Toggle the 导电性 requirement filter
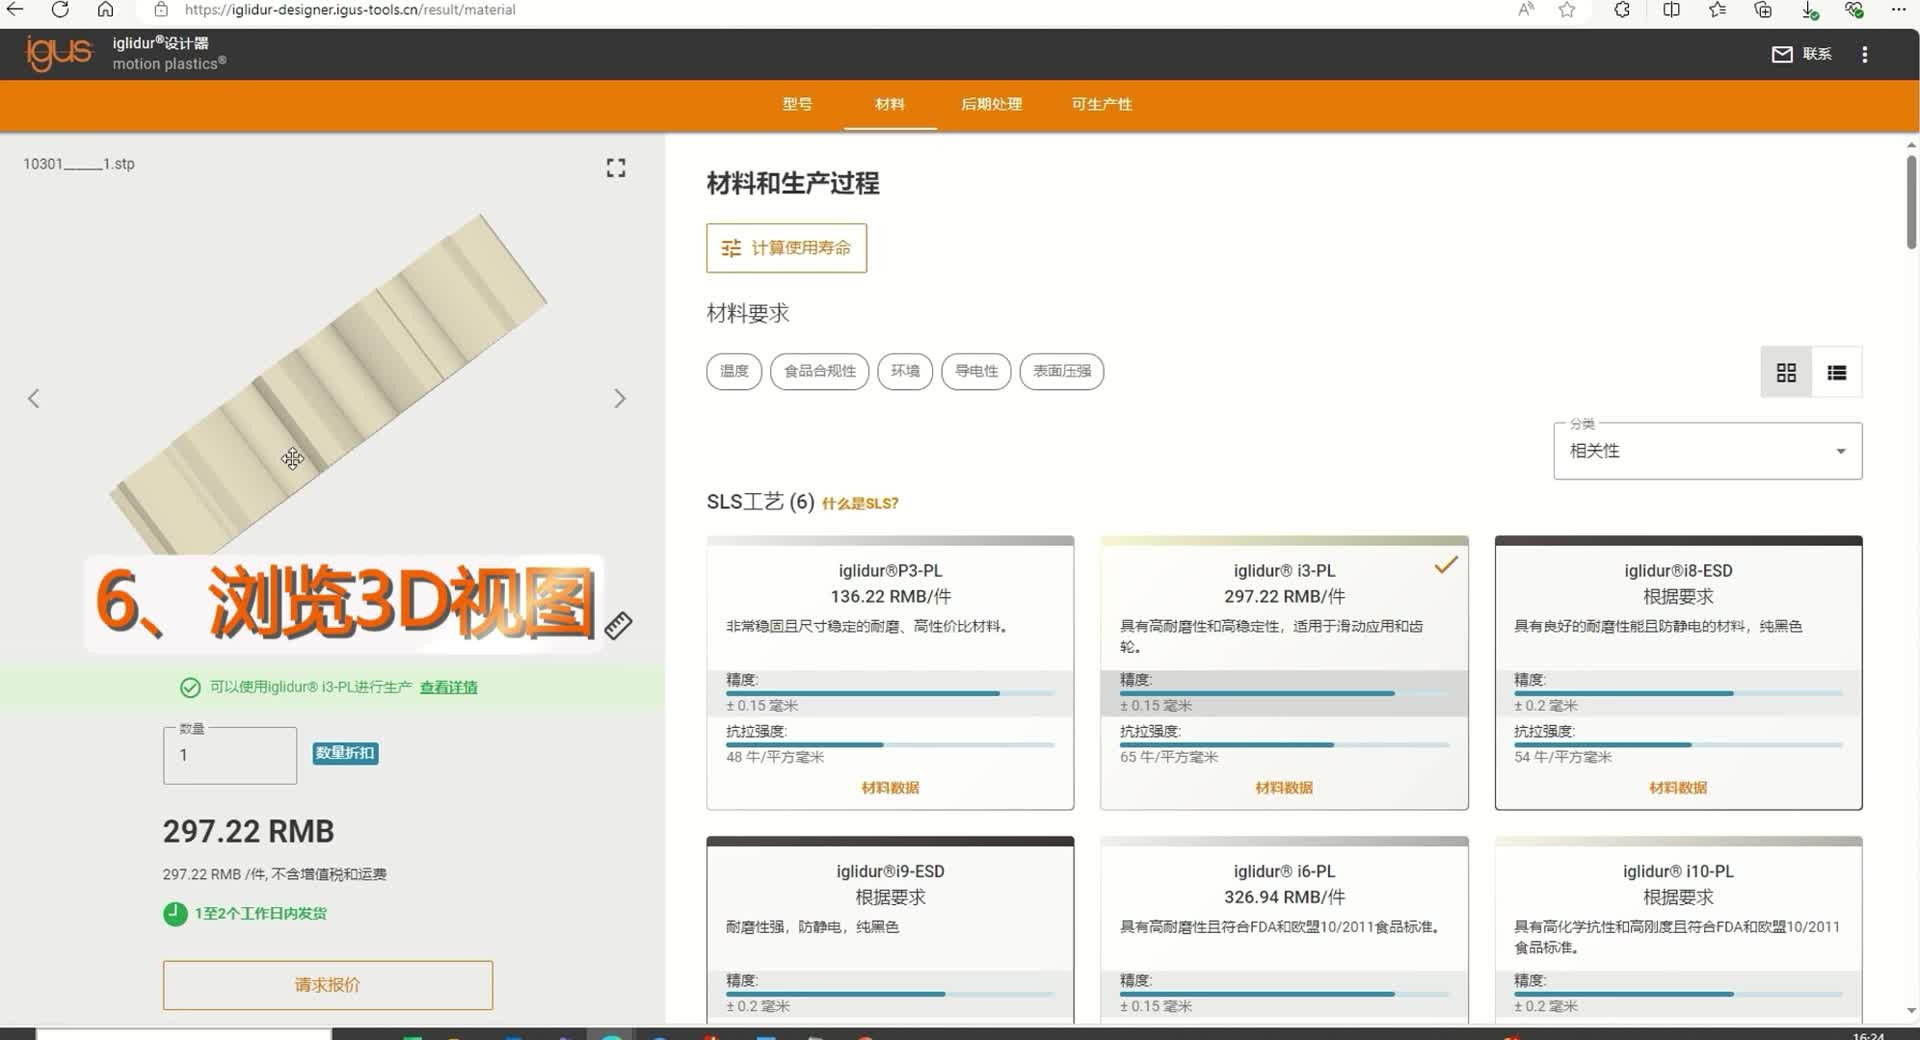The width and height of the screenshot is (1920, 1040). click(x=976, y=371)
